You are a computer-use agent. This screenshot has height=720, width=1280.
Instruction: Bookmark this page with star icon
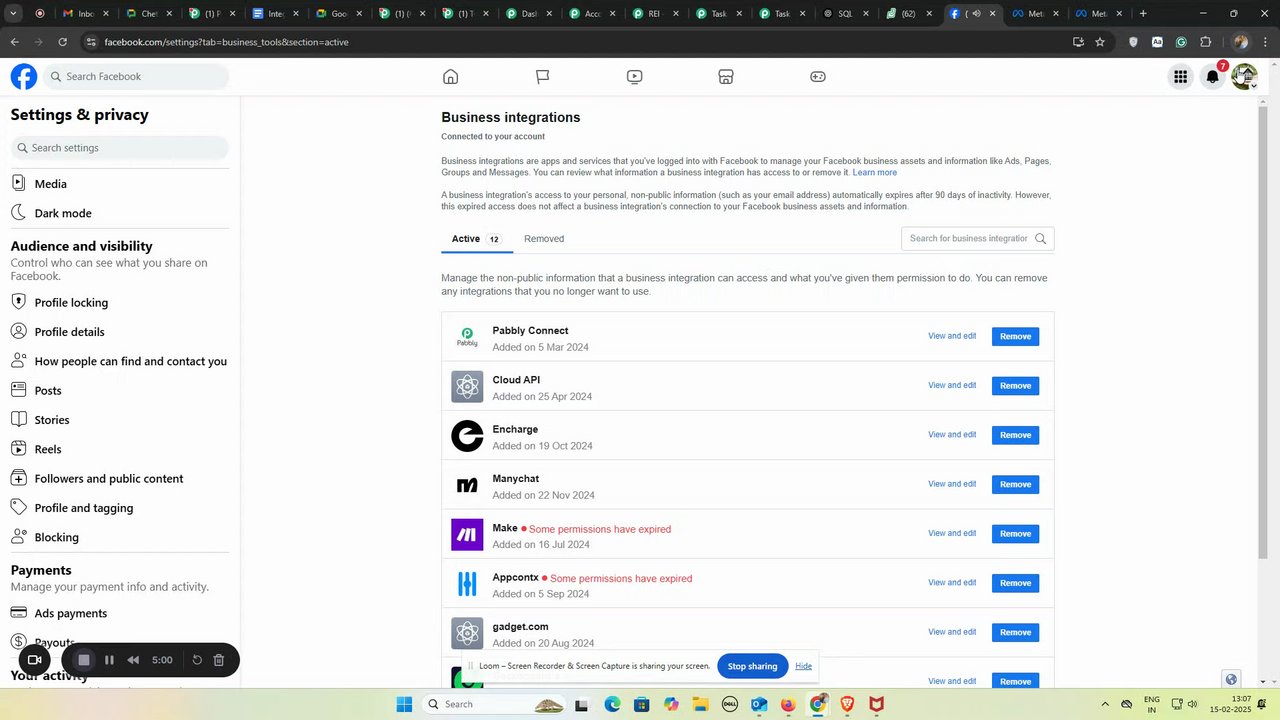click(x=1100, y=42)
